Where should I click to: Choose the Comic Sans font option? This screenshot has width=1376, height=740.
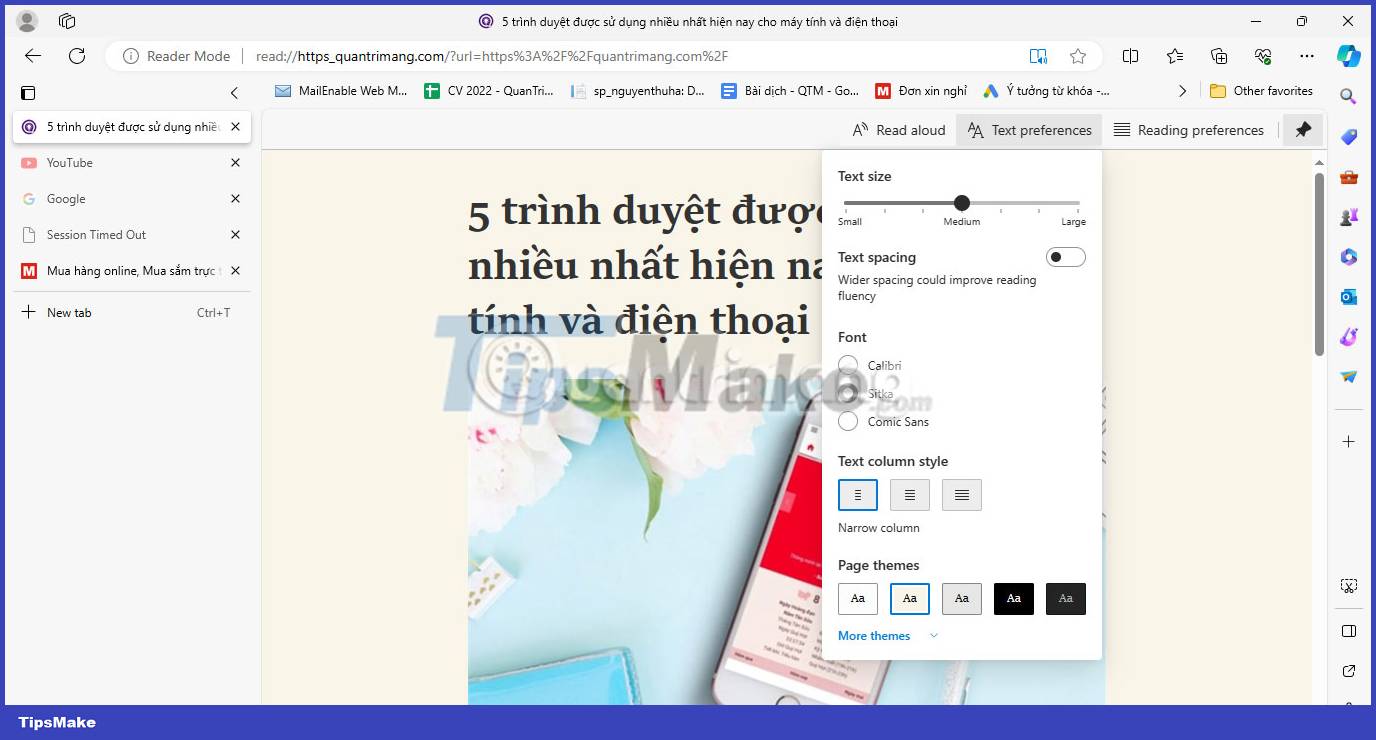pos(847,421)
